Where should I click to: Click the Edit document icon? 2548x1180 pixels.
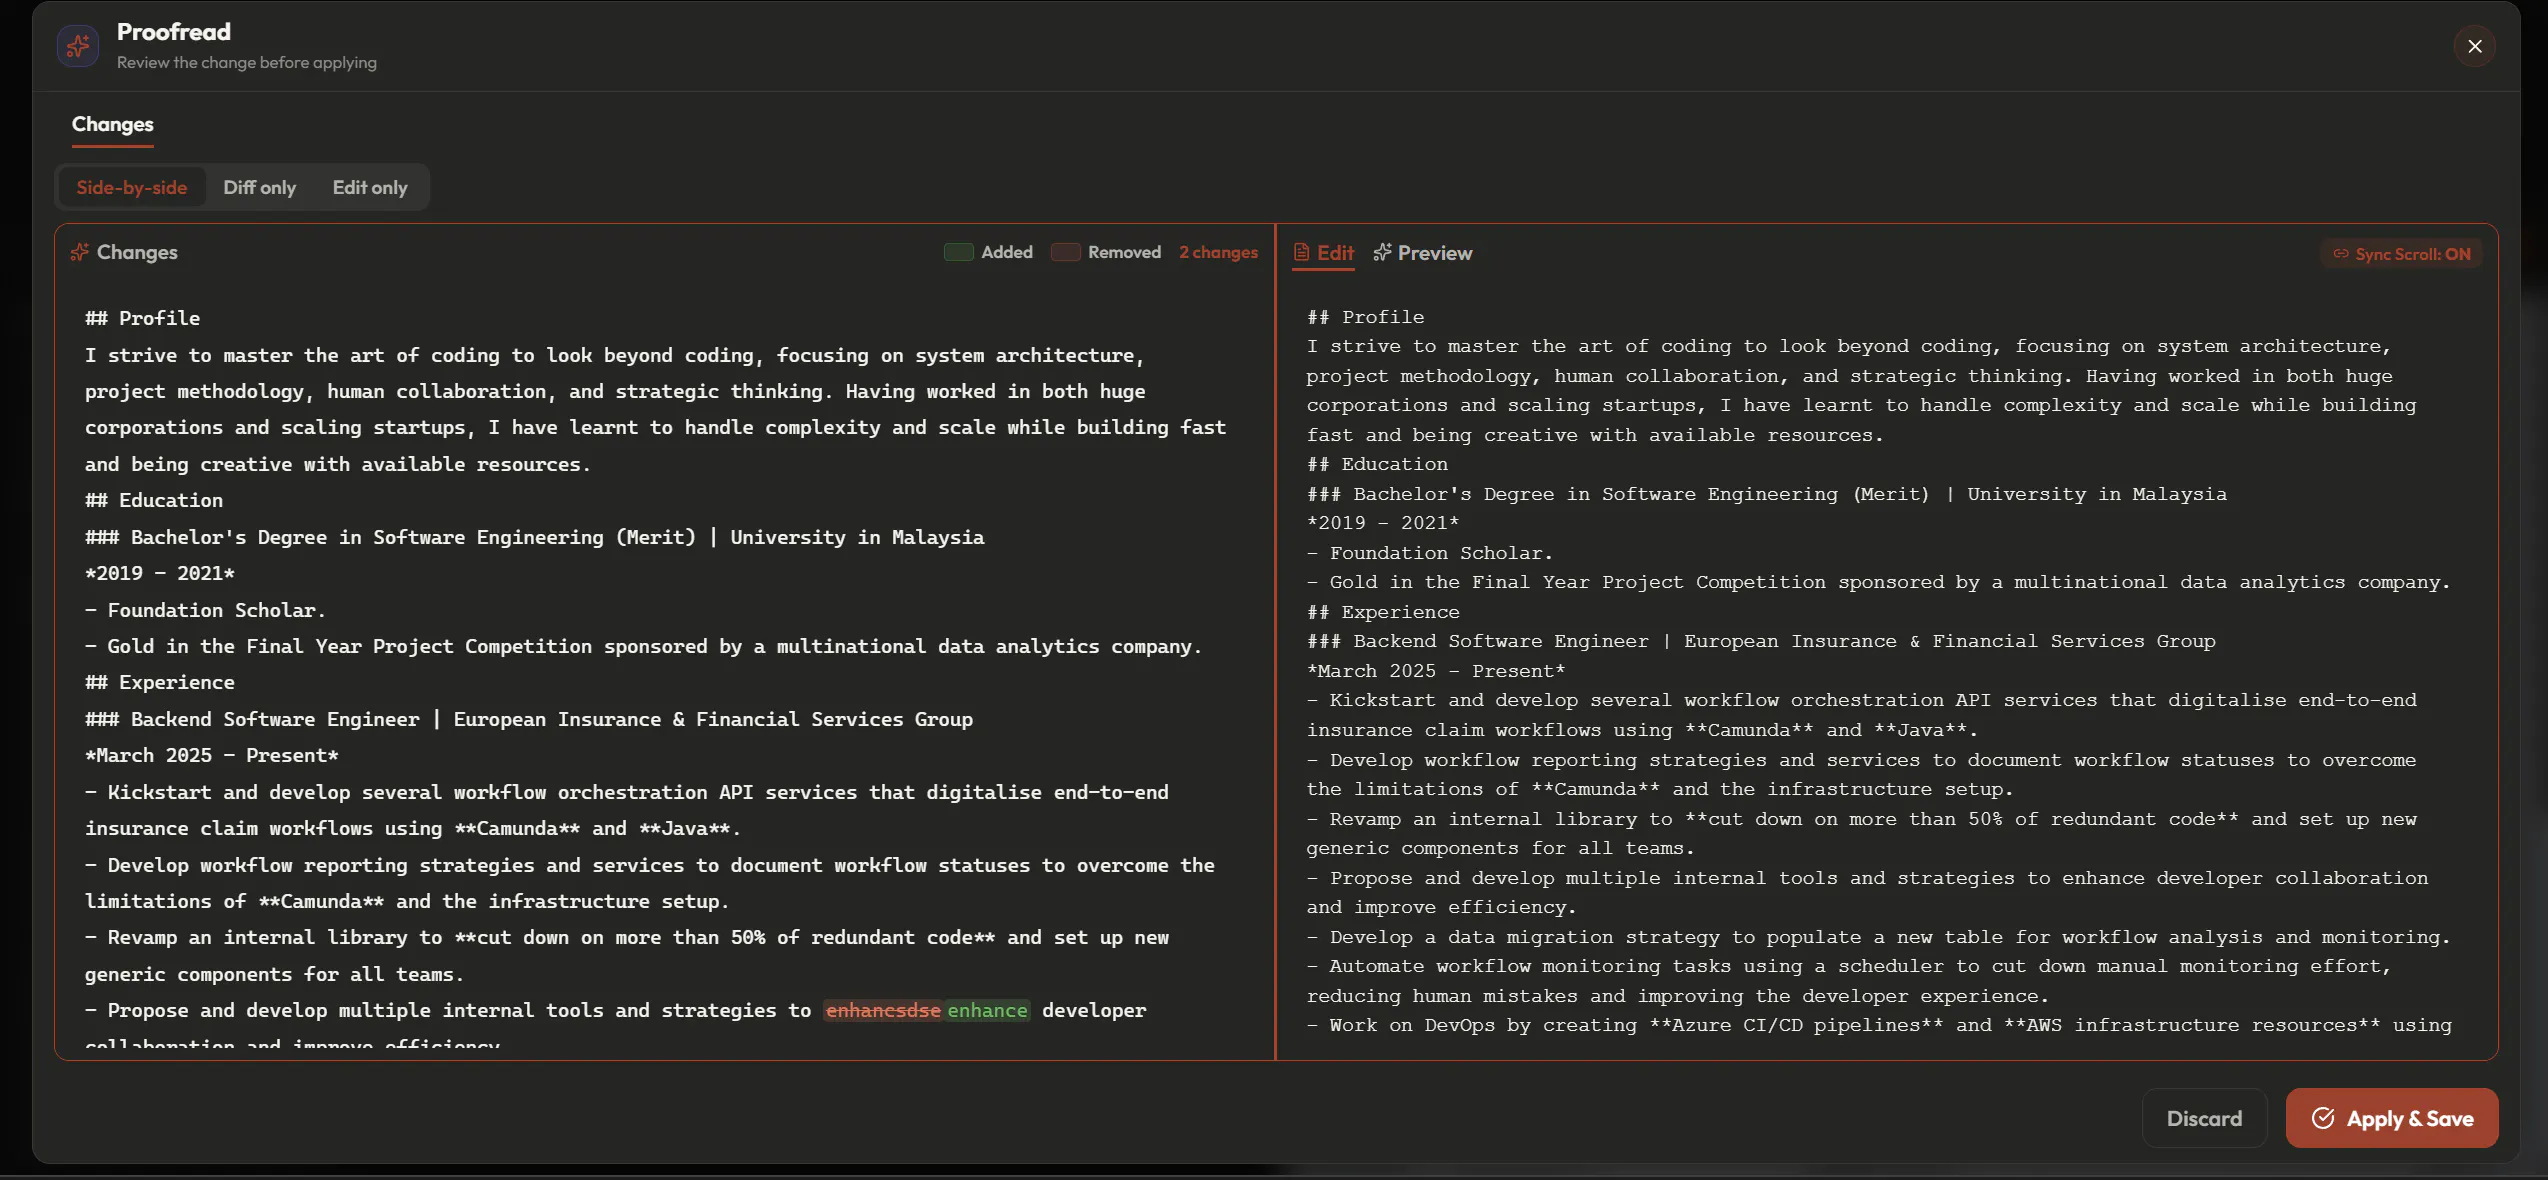(1301, 252)
